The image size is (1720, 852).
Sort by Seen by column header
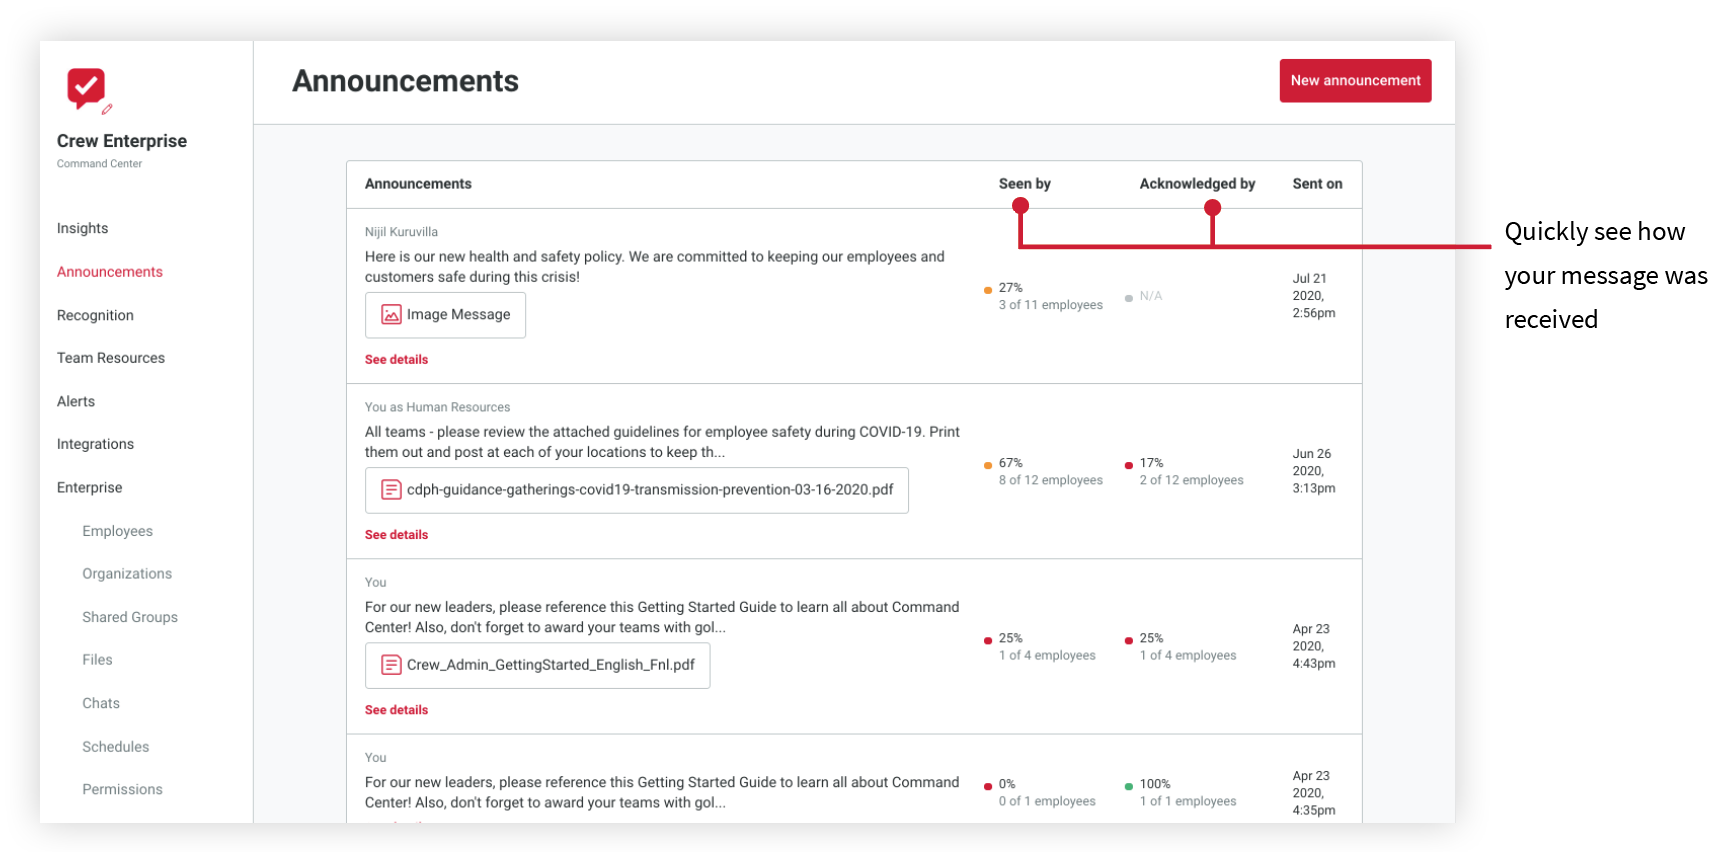point(1024,183)
